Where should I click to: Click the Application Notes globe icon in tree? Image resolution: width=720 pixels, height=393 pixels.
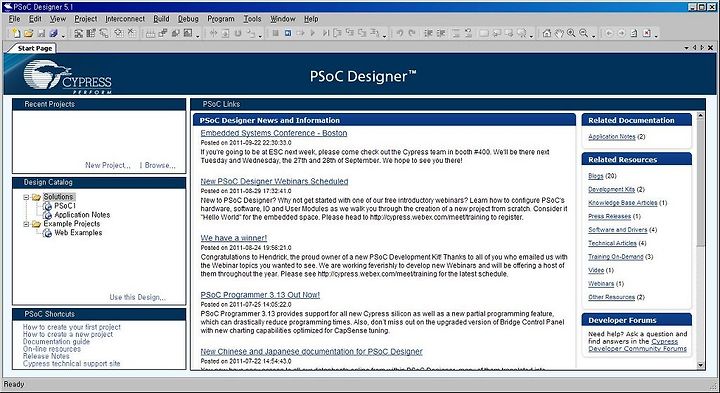point(47,215)
